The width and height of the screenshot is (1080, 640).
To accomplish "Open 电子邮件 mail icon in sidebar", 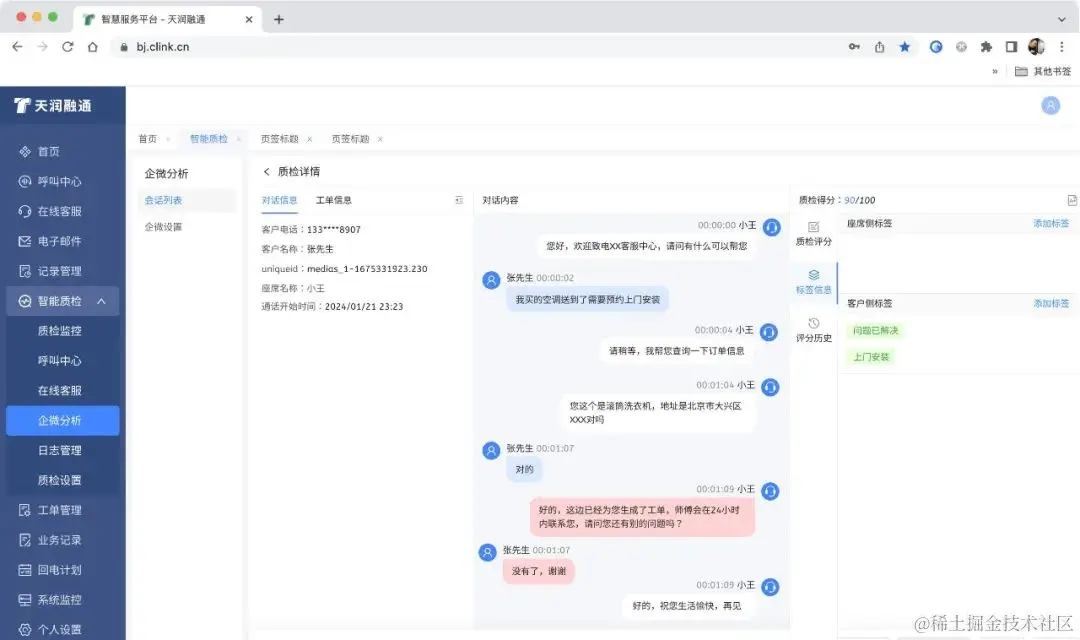I will (25, 241).
